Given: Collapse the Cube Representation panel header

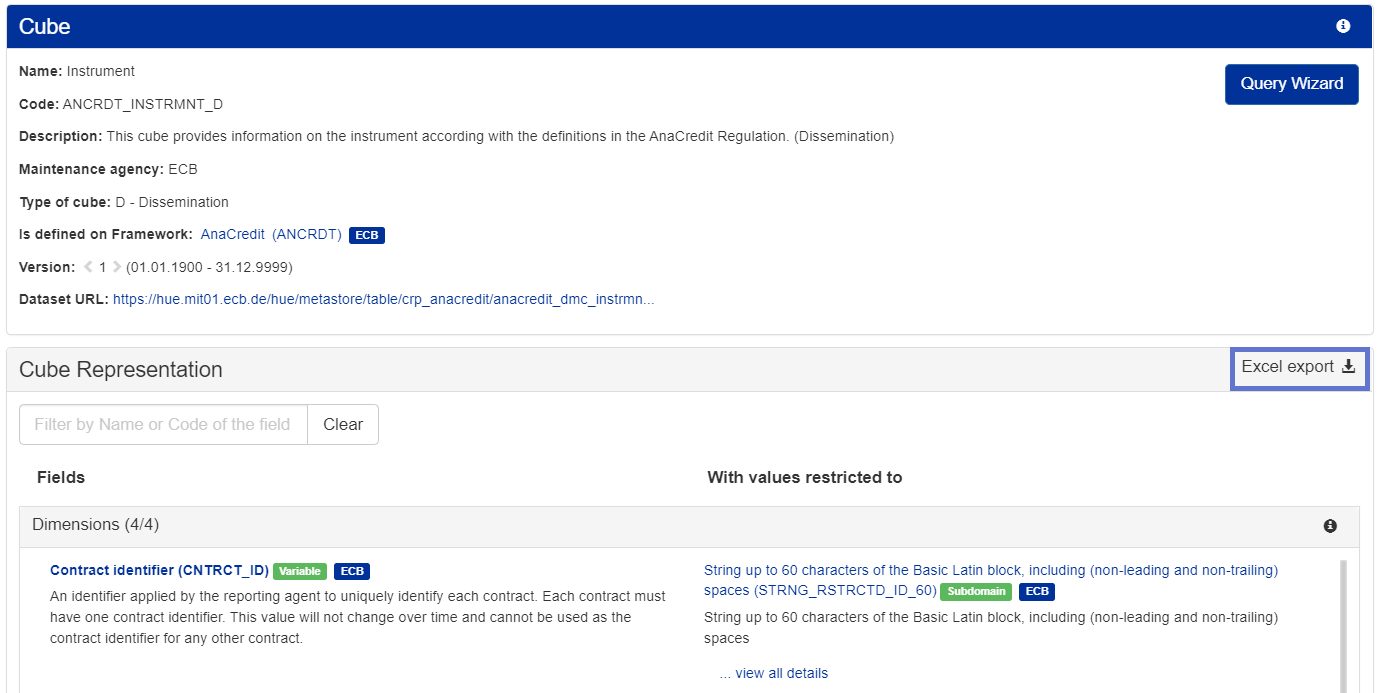Looking at the screenshot, I should (x=120, y=370).
